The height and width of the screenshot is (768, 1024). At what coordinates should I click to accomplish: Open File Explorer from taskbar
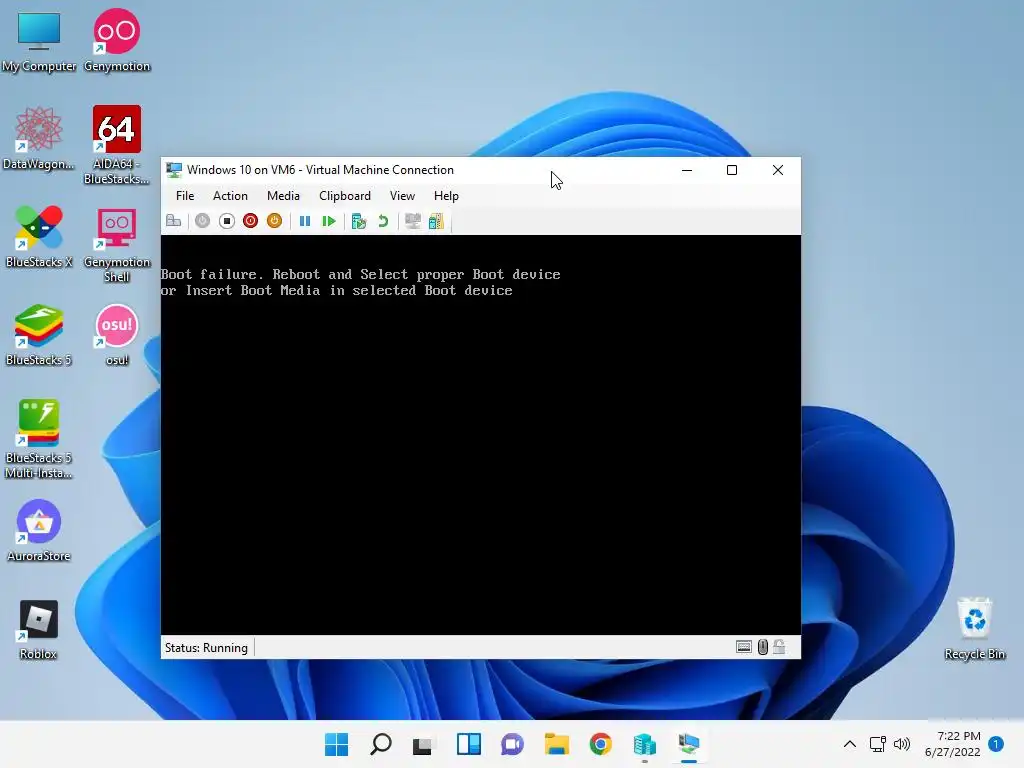click(556, 744)
